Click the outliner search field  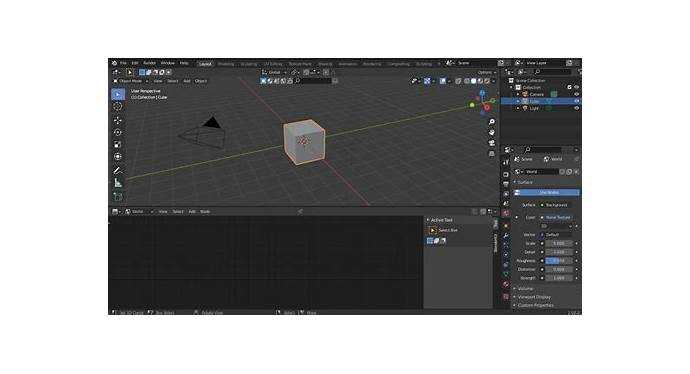coord(552,72)
